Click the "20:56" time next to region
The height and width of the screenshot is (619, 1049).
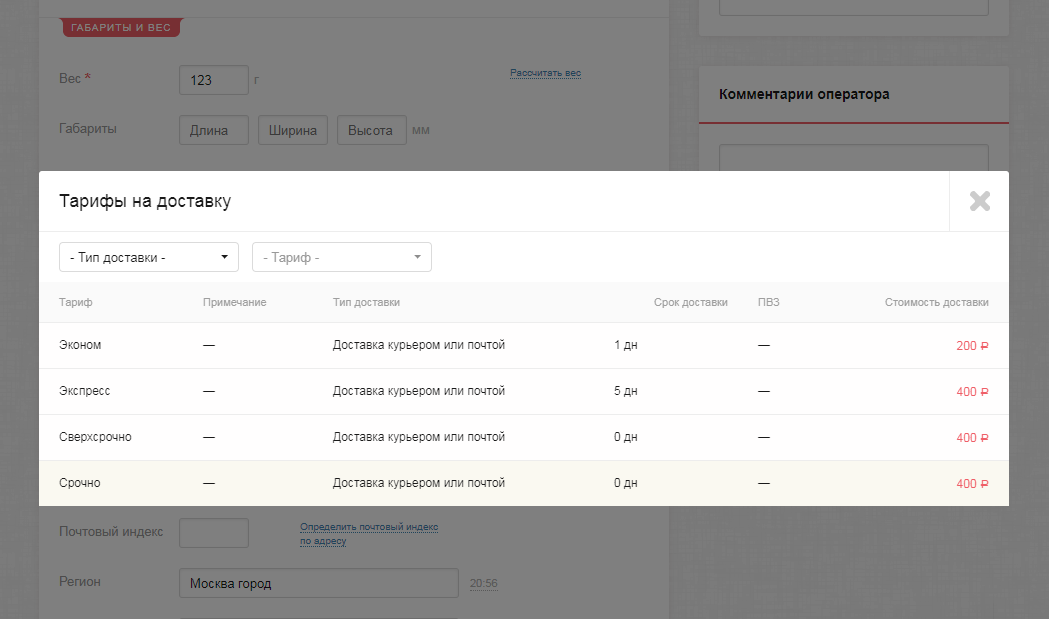point(484,584)
